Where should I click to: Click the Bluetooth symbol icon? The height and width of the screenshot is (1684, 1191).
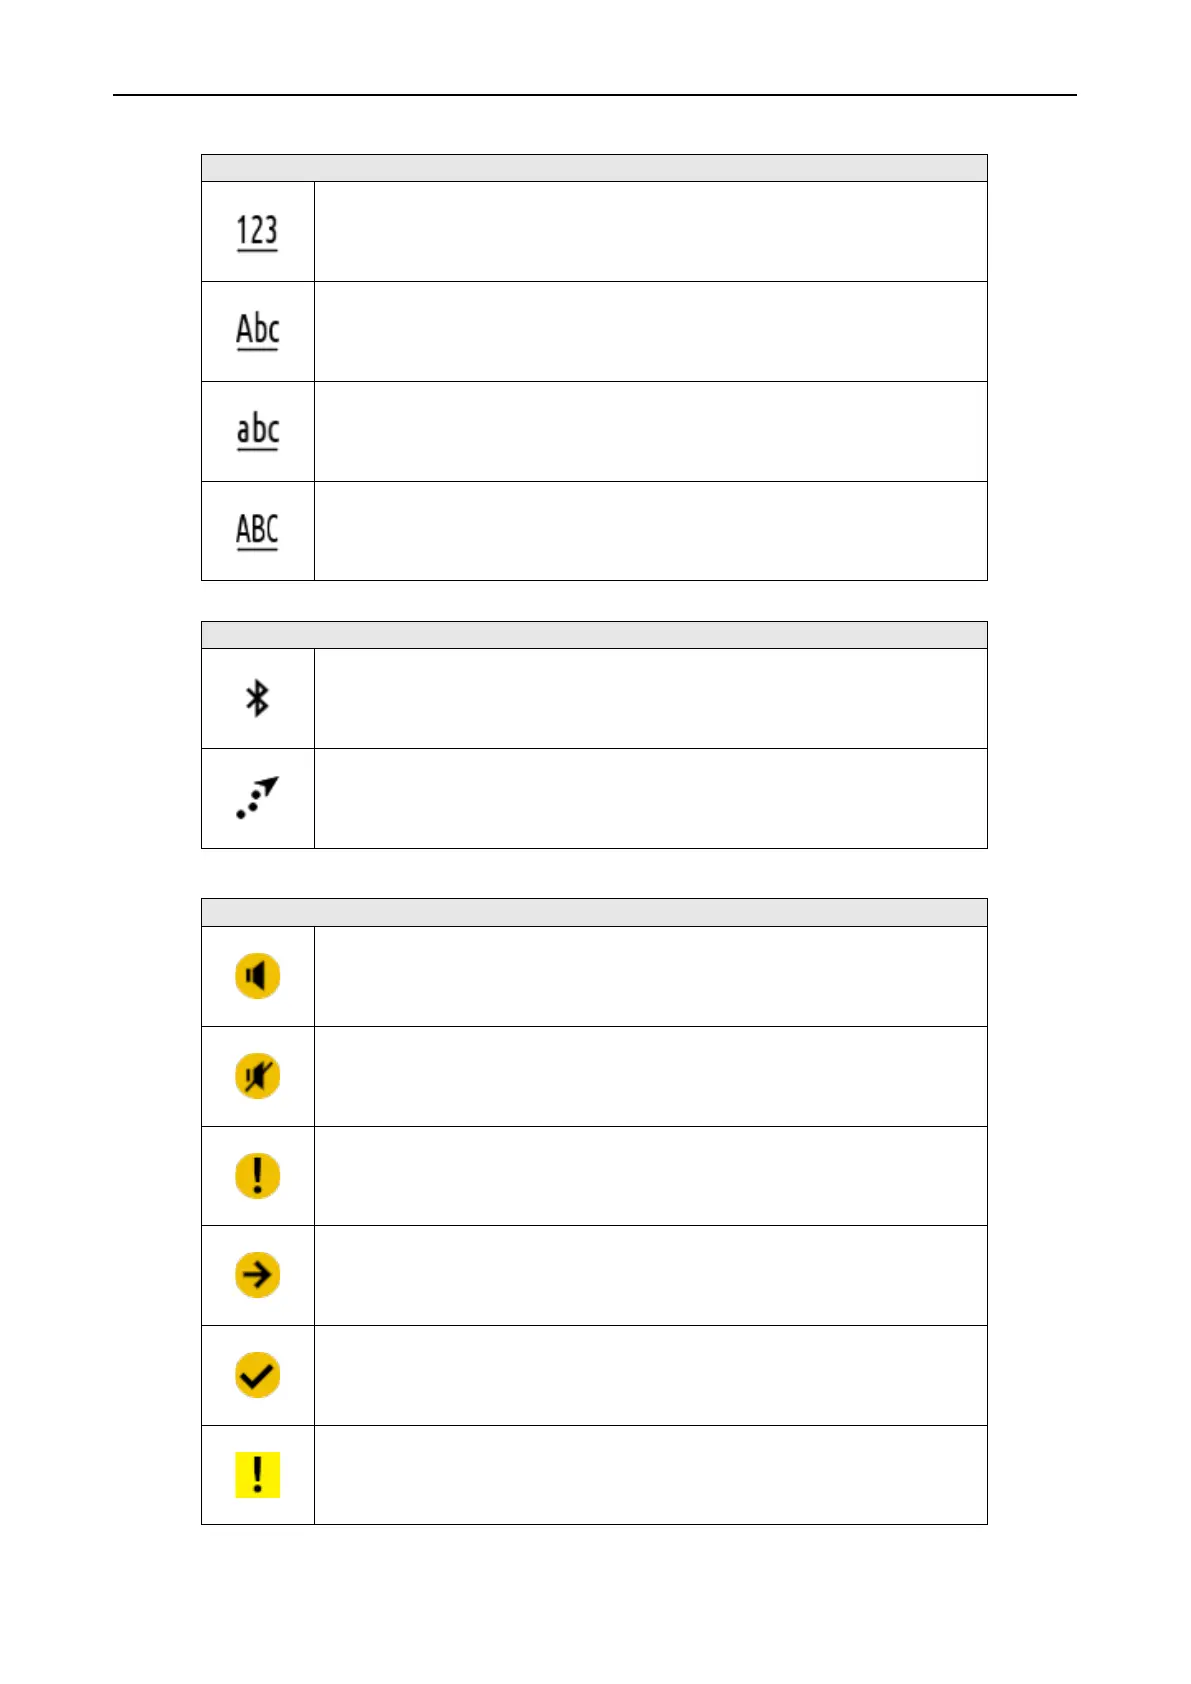(257, 698)
